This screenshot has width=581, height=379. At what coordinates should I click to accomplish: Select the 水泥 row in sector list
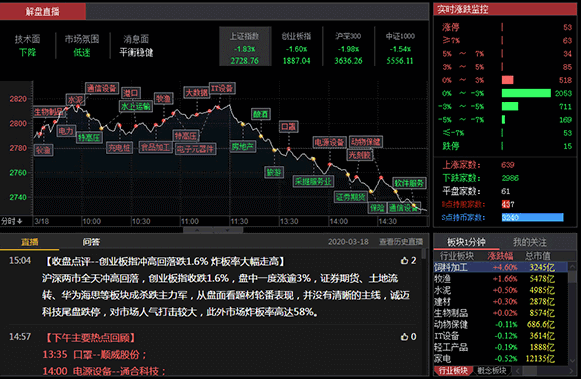click(500, 290)
